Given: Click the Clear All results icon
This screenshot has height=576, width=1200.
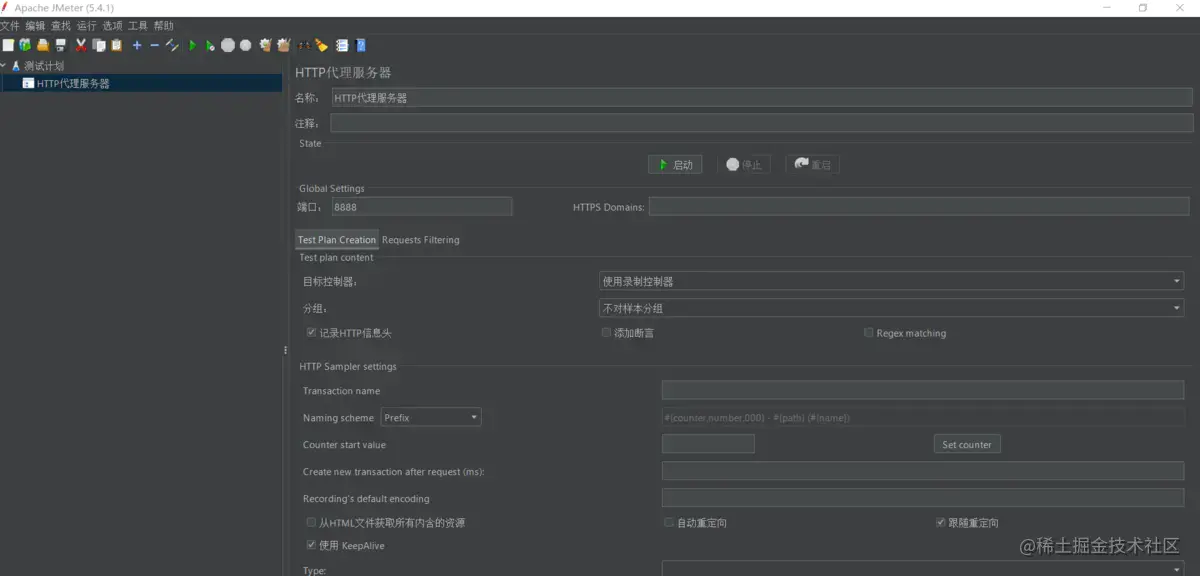Looking at the screenshot, I should [x=283, y=45].
